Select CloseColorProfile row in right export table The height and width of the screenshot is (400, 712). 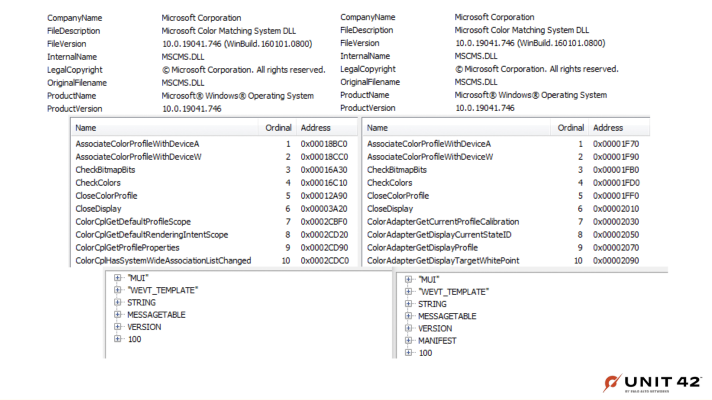click(506, 196)
